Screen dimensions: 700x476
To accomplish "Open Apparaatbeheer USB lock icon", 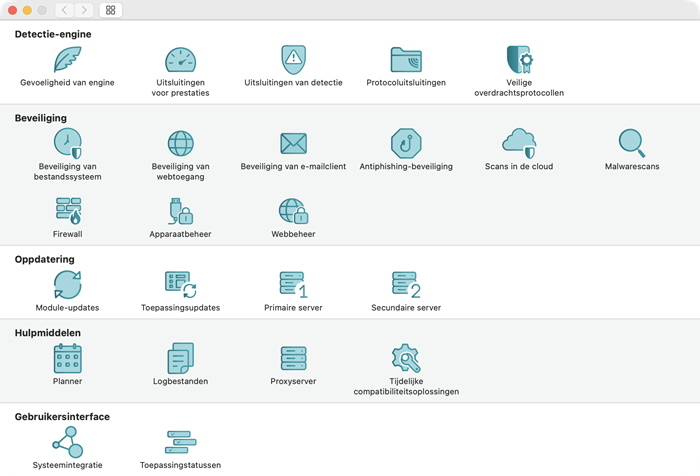I will [x=180, y=211].
